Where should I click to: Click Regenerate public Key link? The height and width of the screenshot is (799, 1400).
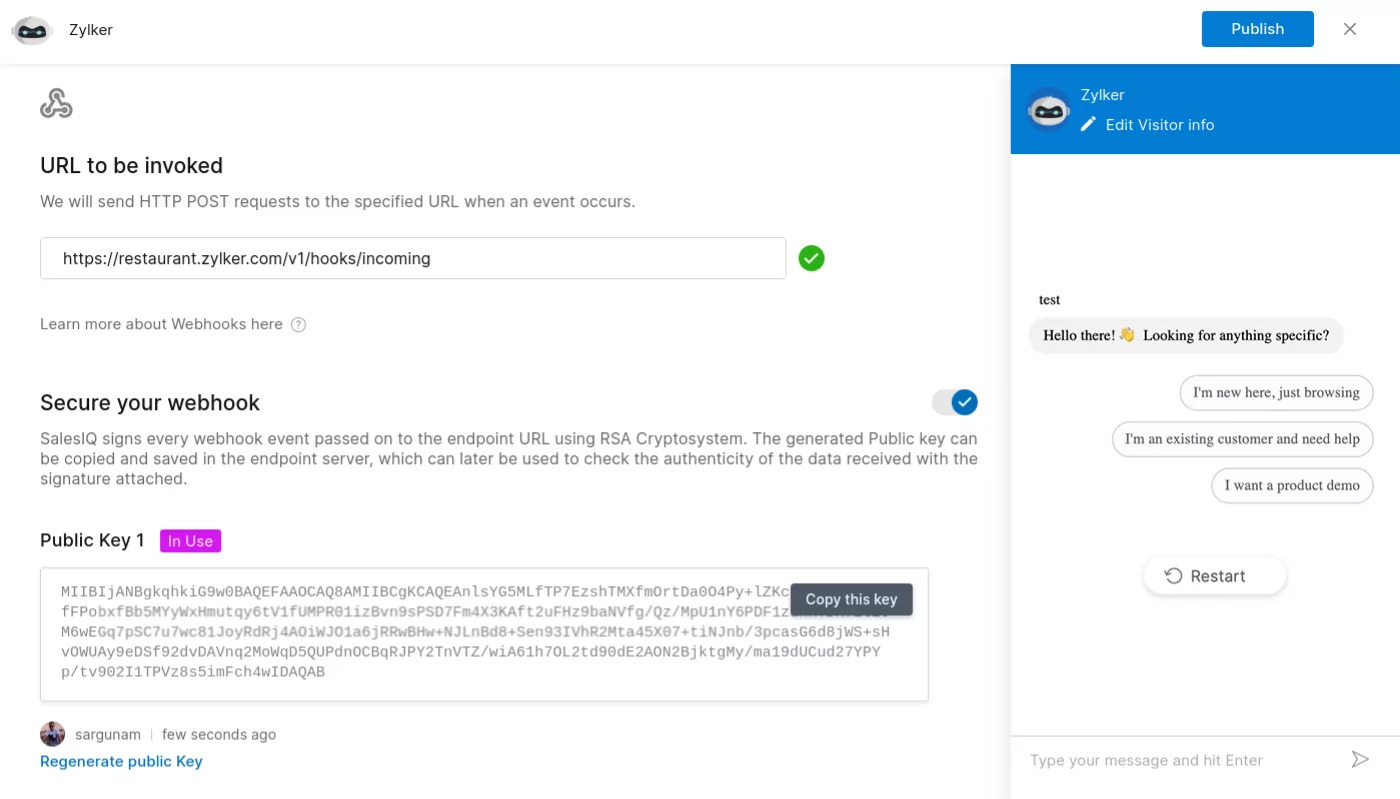pos(121,761)
